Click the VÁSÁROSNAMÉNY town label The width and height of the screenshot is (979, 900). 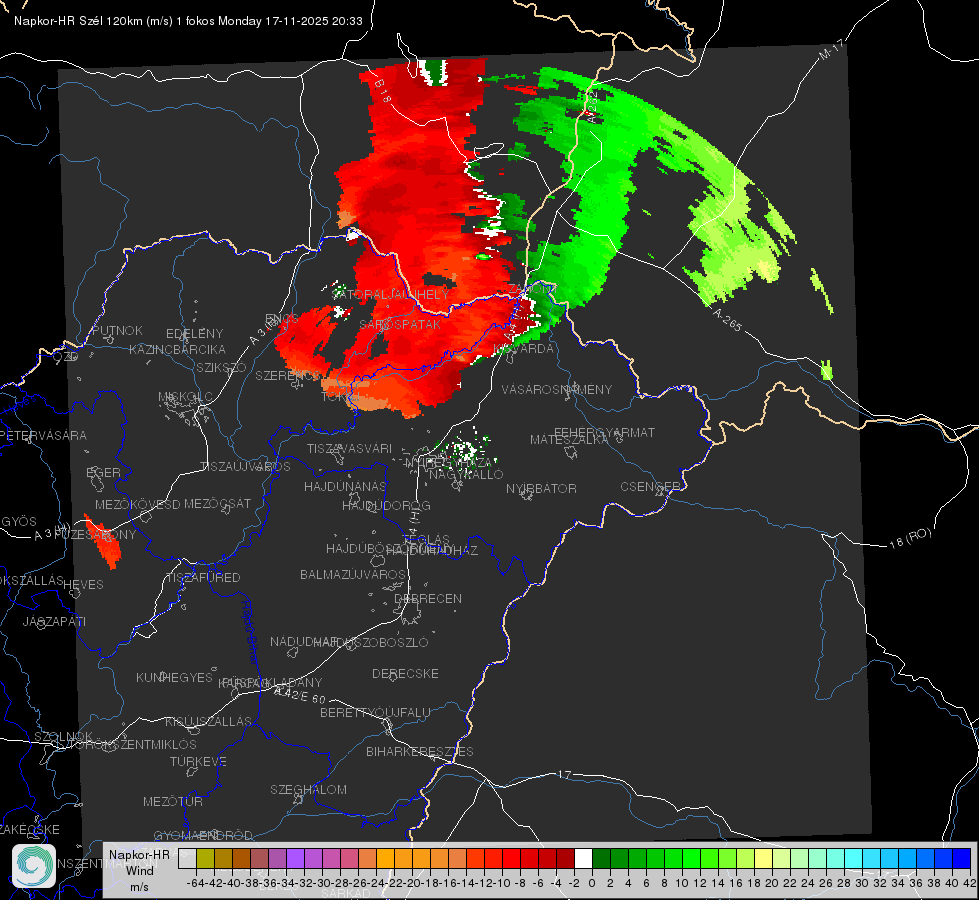(x=557, y=389)
